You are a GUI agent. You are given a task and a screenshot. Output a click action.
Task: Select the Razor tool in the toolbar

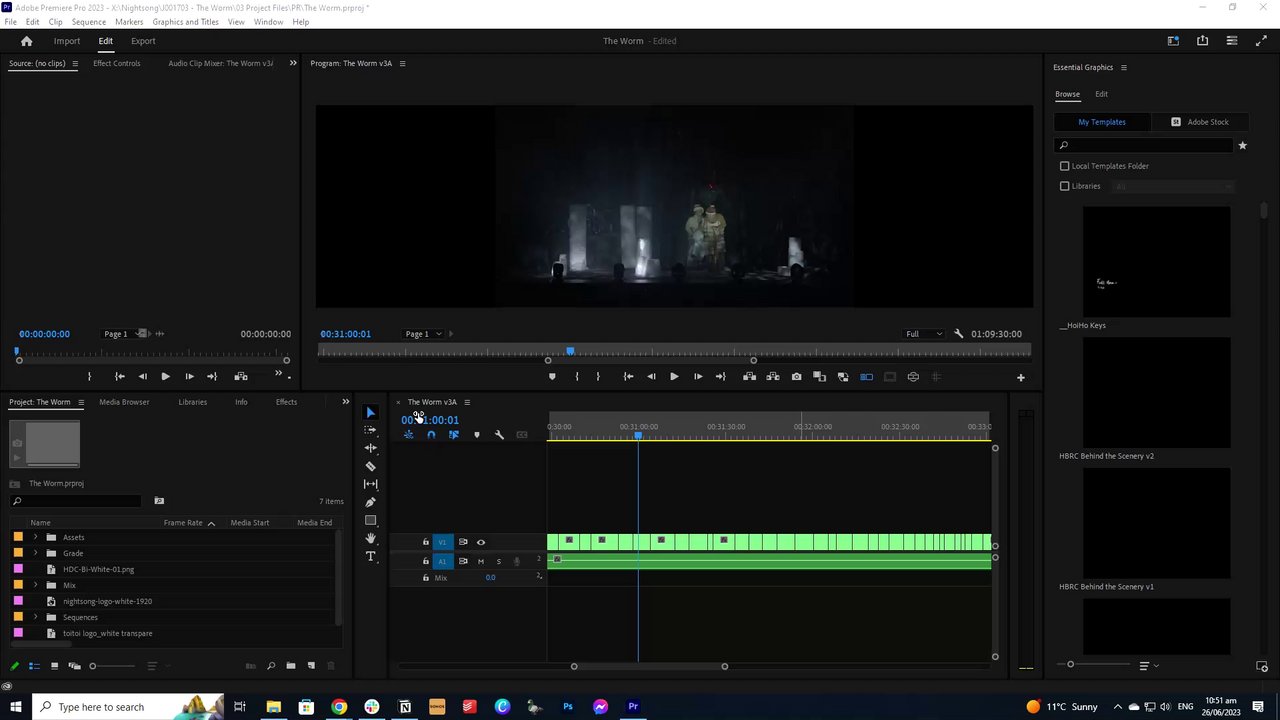[370, 466]
